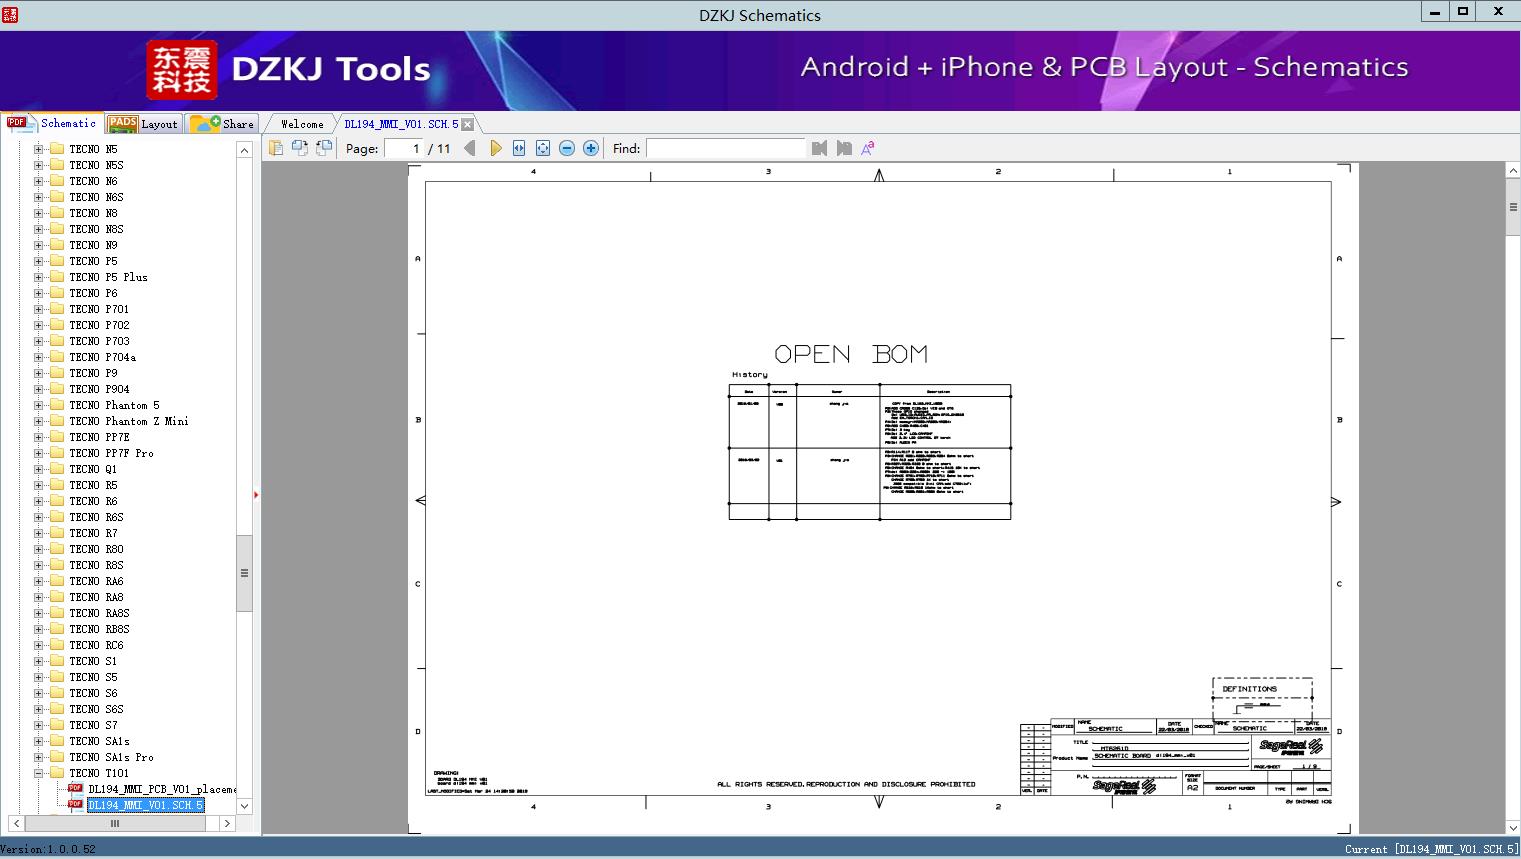Click the PDF icon of DL194_MMI_PCB_V01
Screen dimensions: 1521x859
click(75, 789)
